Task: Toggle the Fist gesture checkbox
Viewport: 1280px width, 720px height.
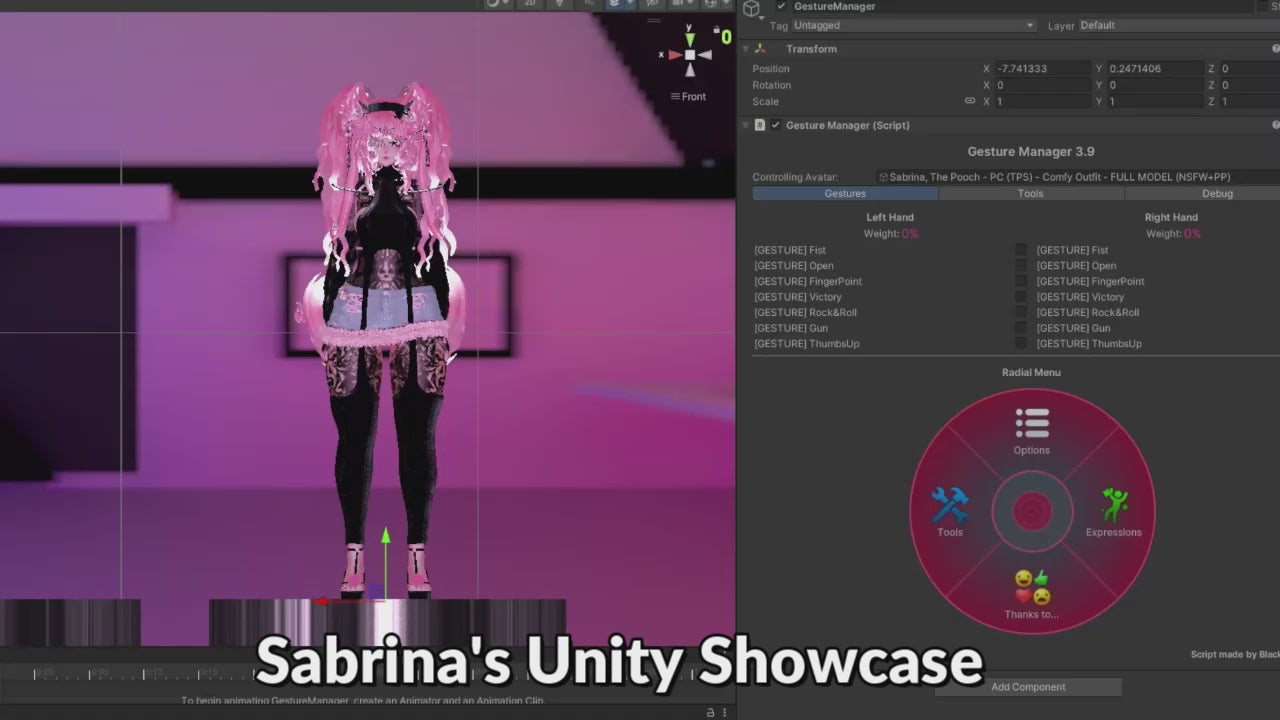Action: point(1020,250)
